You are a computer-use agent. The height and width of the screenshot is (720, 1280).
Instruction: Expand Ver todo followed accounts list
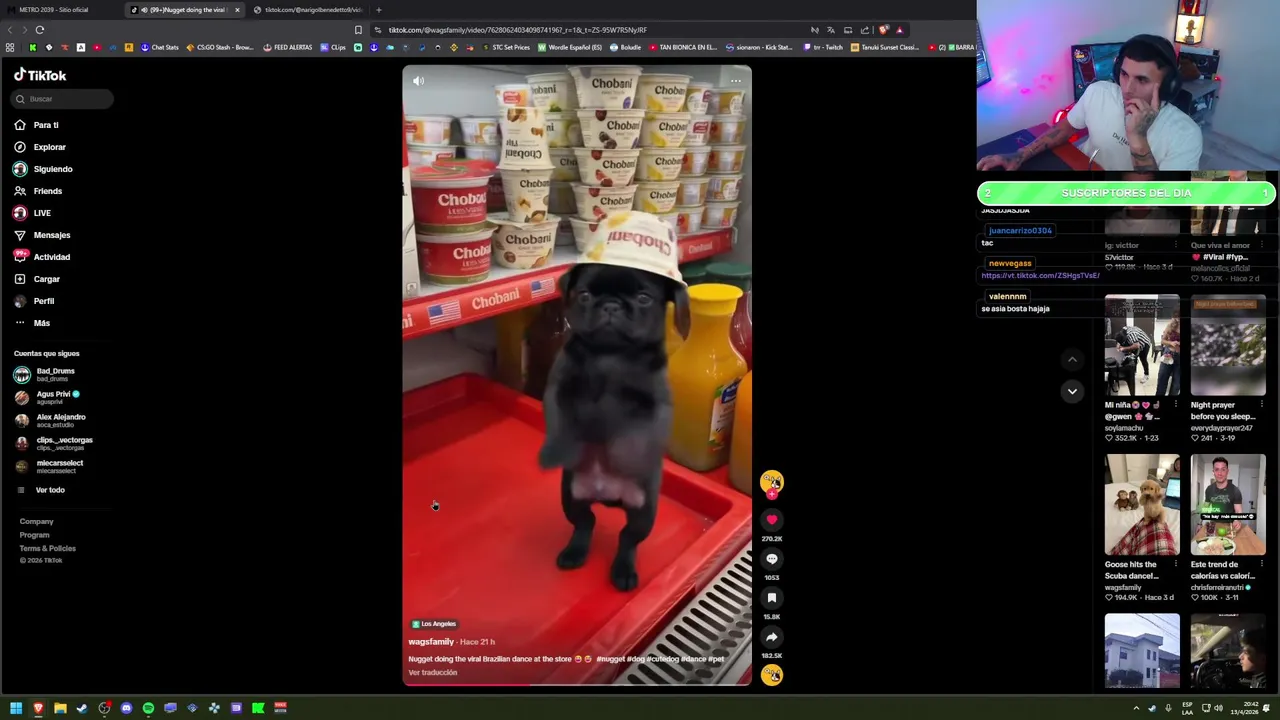[40, 490]
